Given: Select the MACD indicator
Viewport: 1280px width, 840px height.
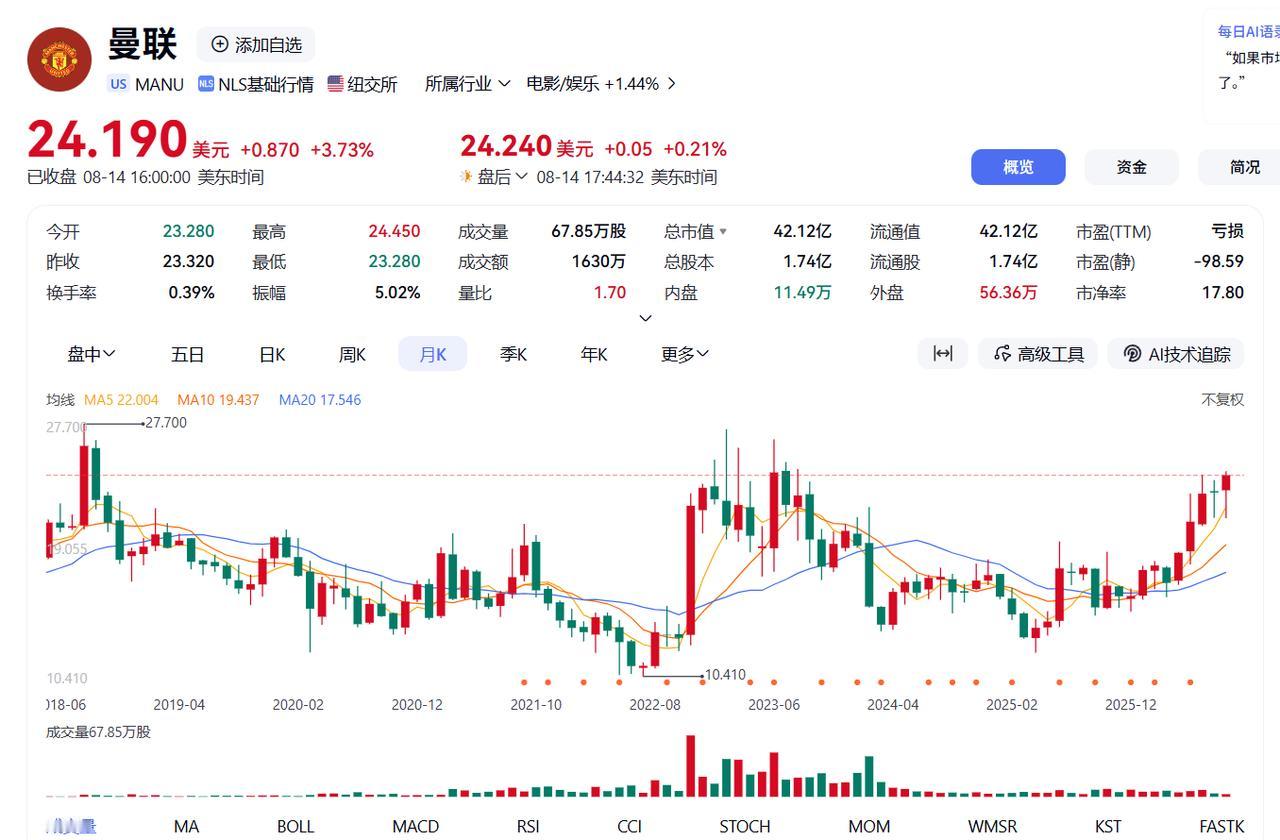Looking at the screenshot, I should tap(415, 826).
